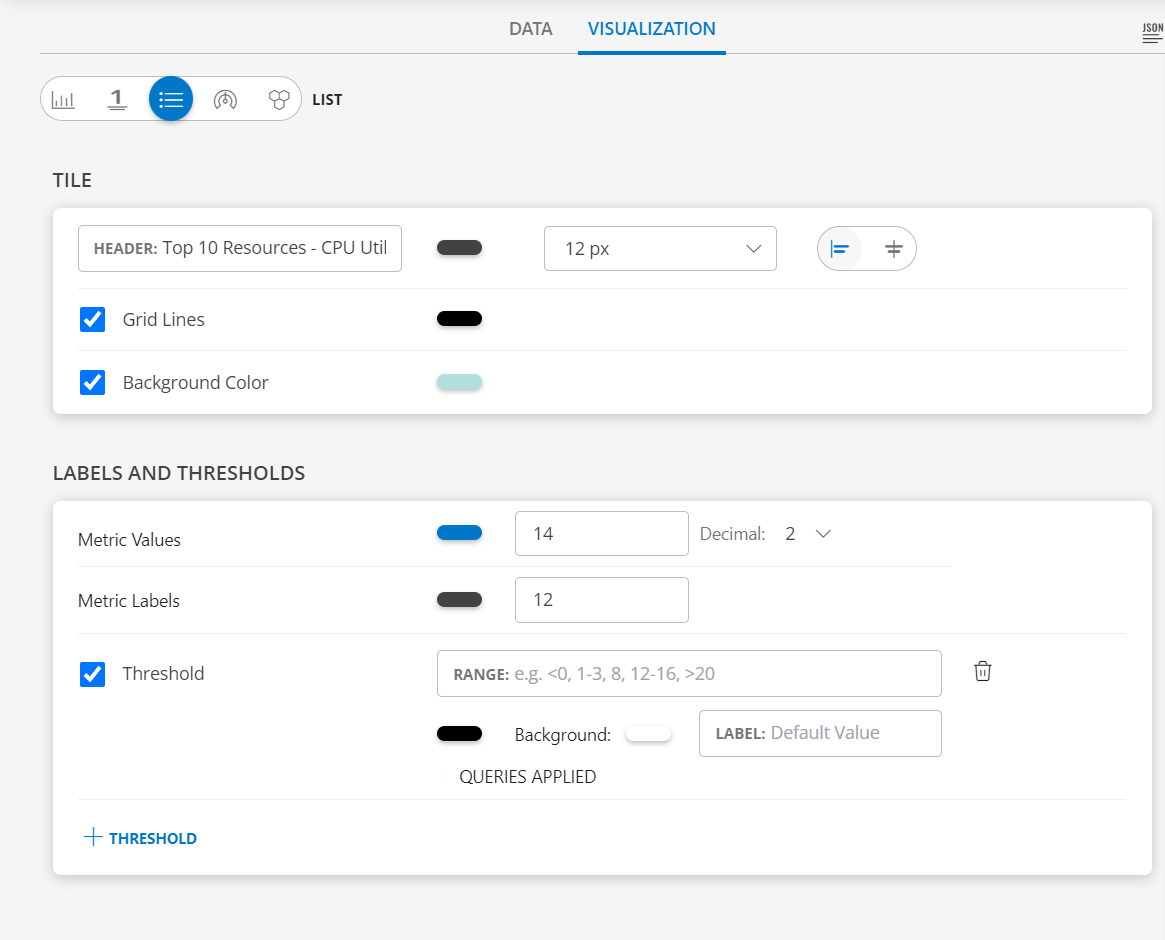Uncheck the Threshold checkbox
This screenshot has height=940, width=1165.
[92, 674]
